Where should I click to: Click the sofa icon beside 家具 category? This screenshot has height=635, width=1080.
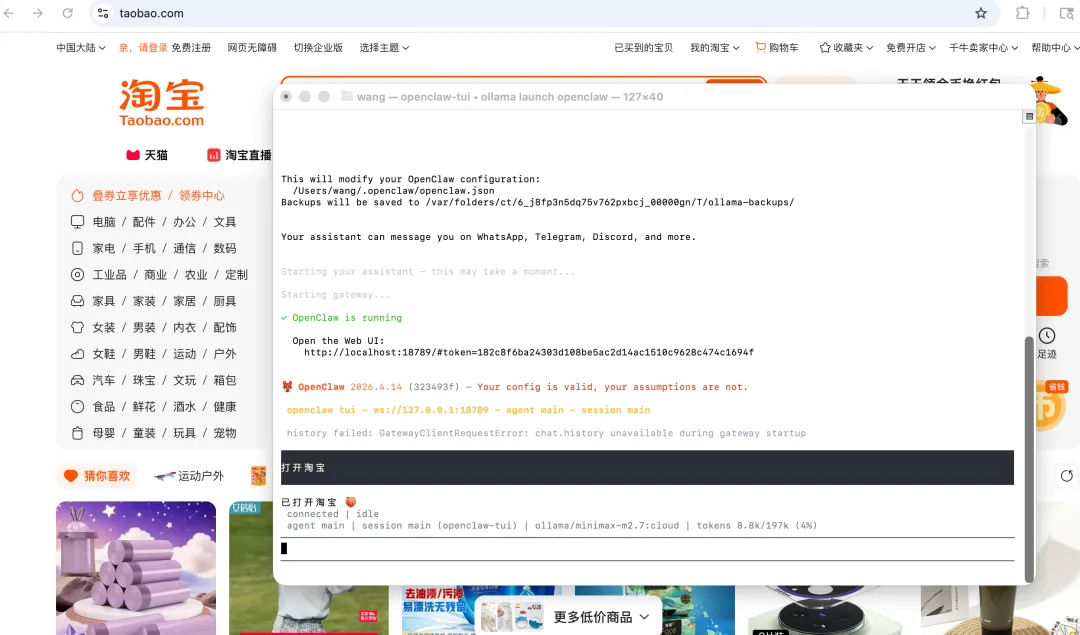coord(77,301)
